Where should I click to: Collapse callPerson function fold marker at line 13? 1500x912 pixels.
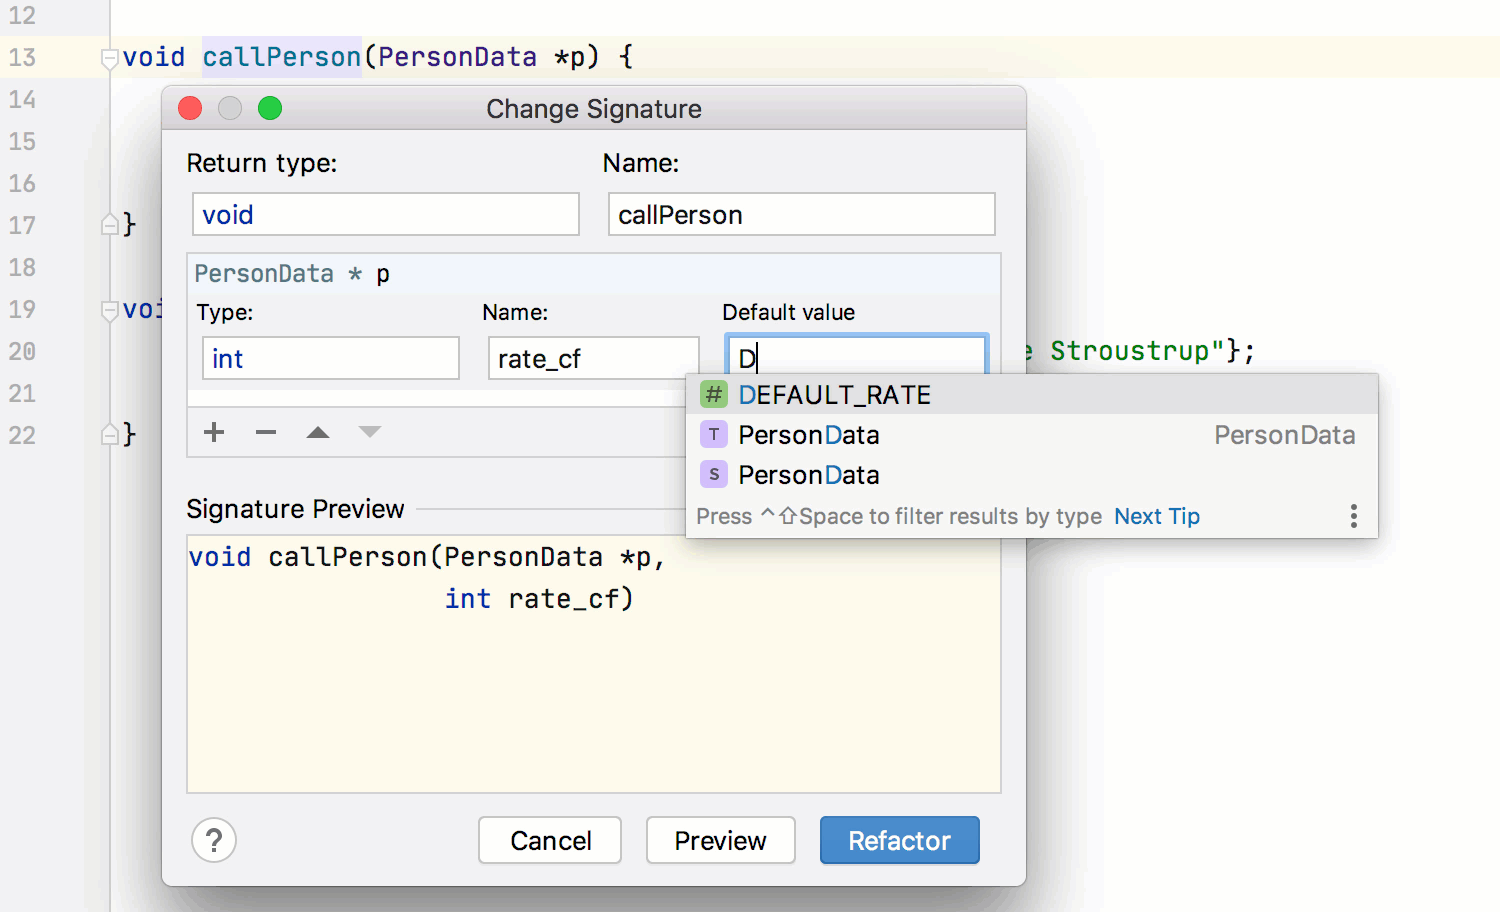point(110,59)
